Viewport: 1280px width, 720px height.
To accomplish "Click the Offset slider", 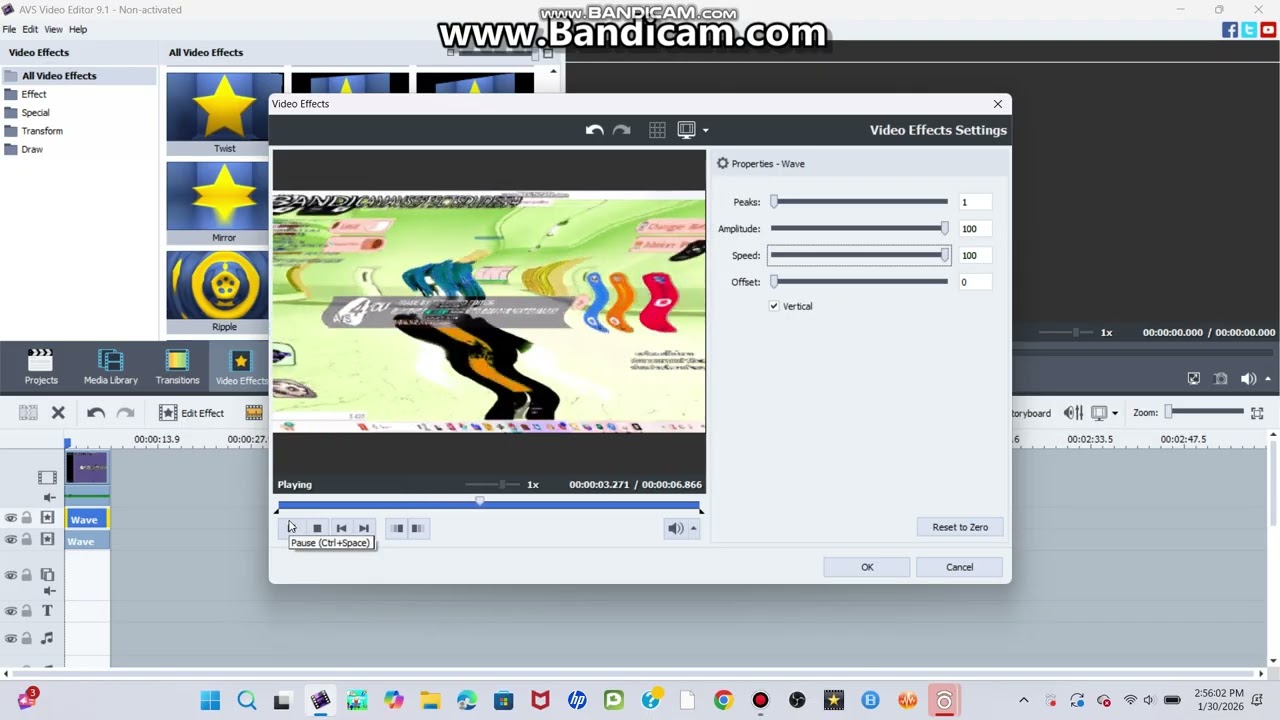I will [x=859, y=282].
